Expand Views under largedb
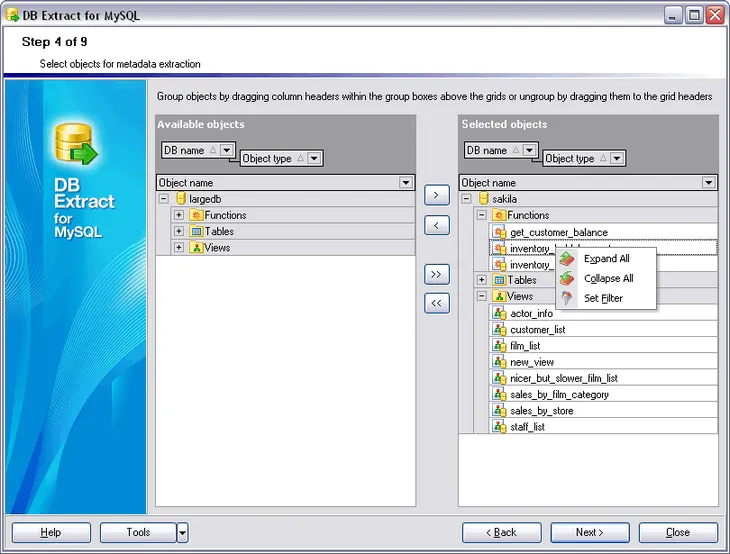The height and width of the screenshot is (554, 730). [x=179, y=248]
